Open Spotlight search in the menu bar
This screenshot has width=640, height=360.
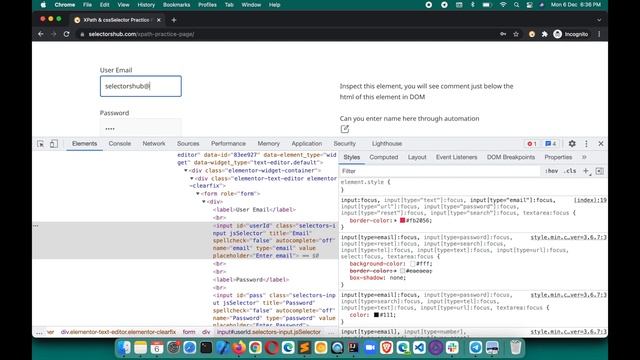tap(516, 5)
